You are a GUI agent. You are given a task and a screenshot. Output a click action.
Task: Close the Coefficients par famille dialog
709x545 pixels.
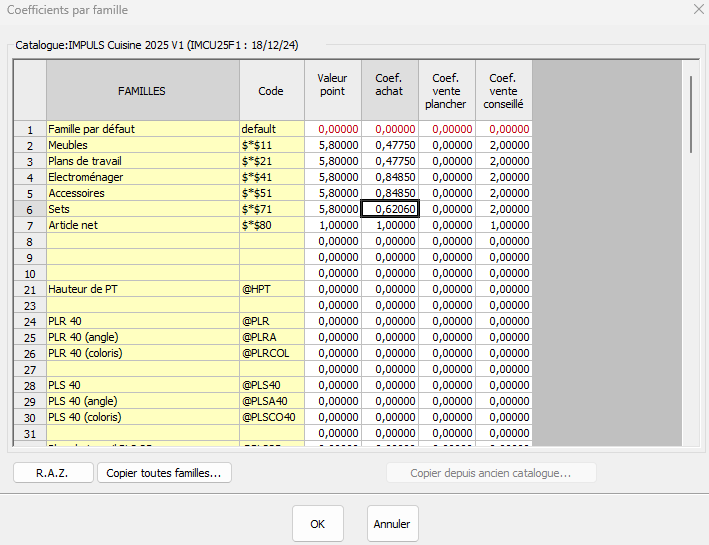pos(695,10)
